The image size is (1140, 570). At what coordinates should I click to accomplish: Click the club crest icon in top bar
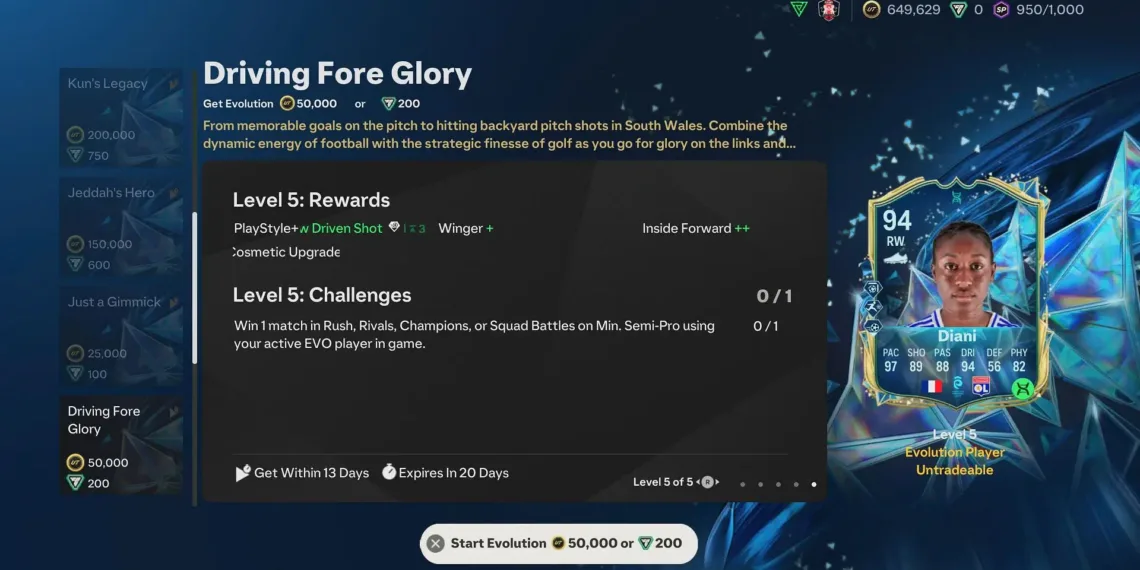[829, 10]
